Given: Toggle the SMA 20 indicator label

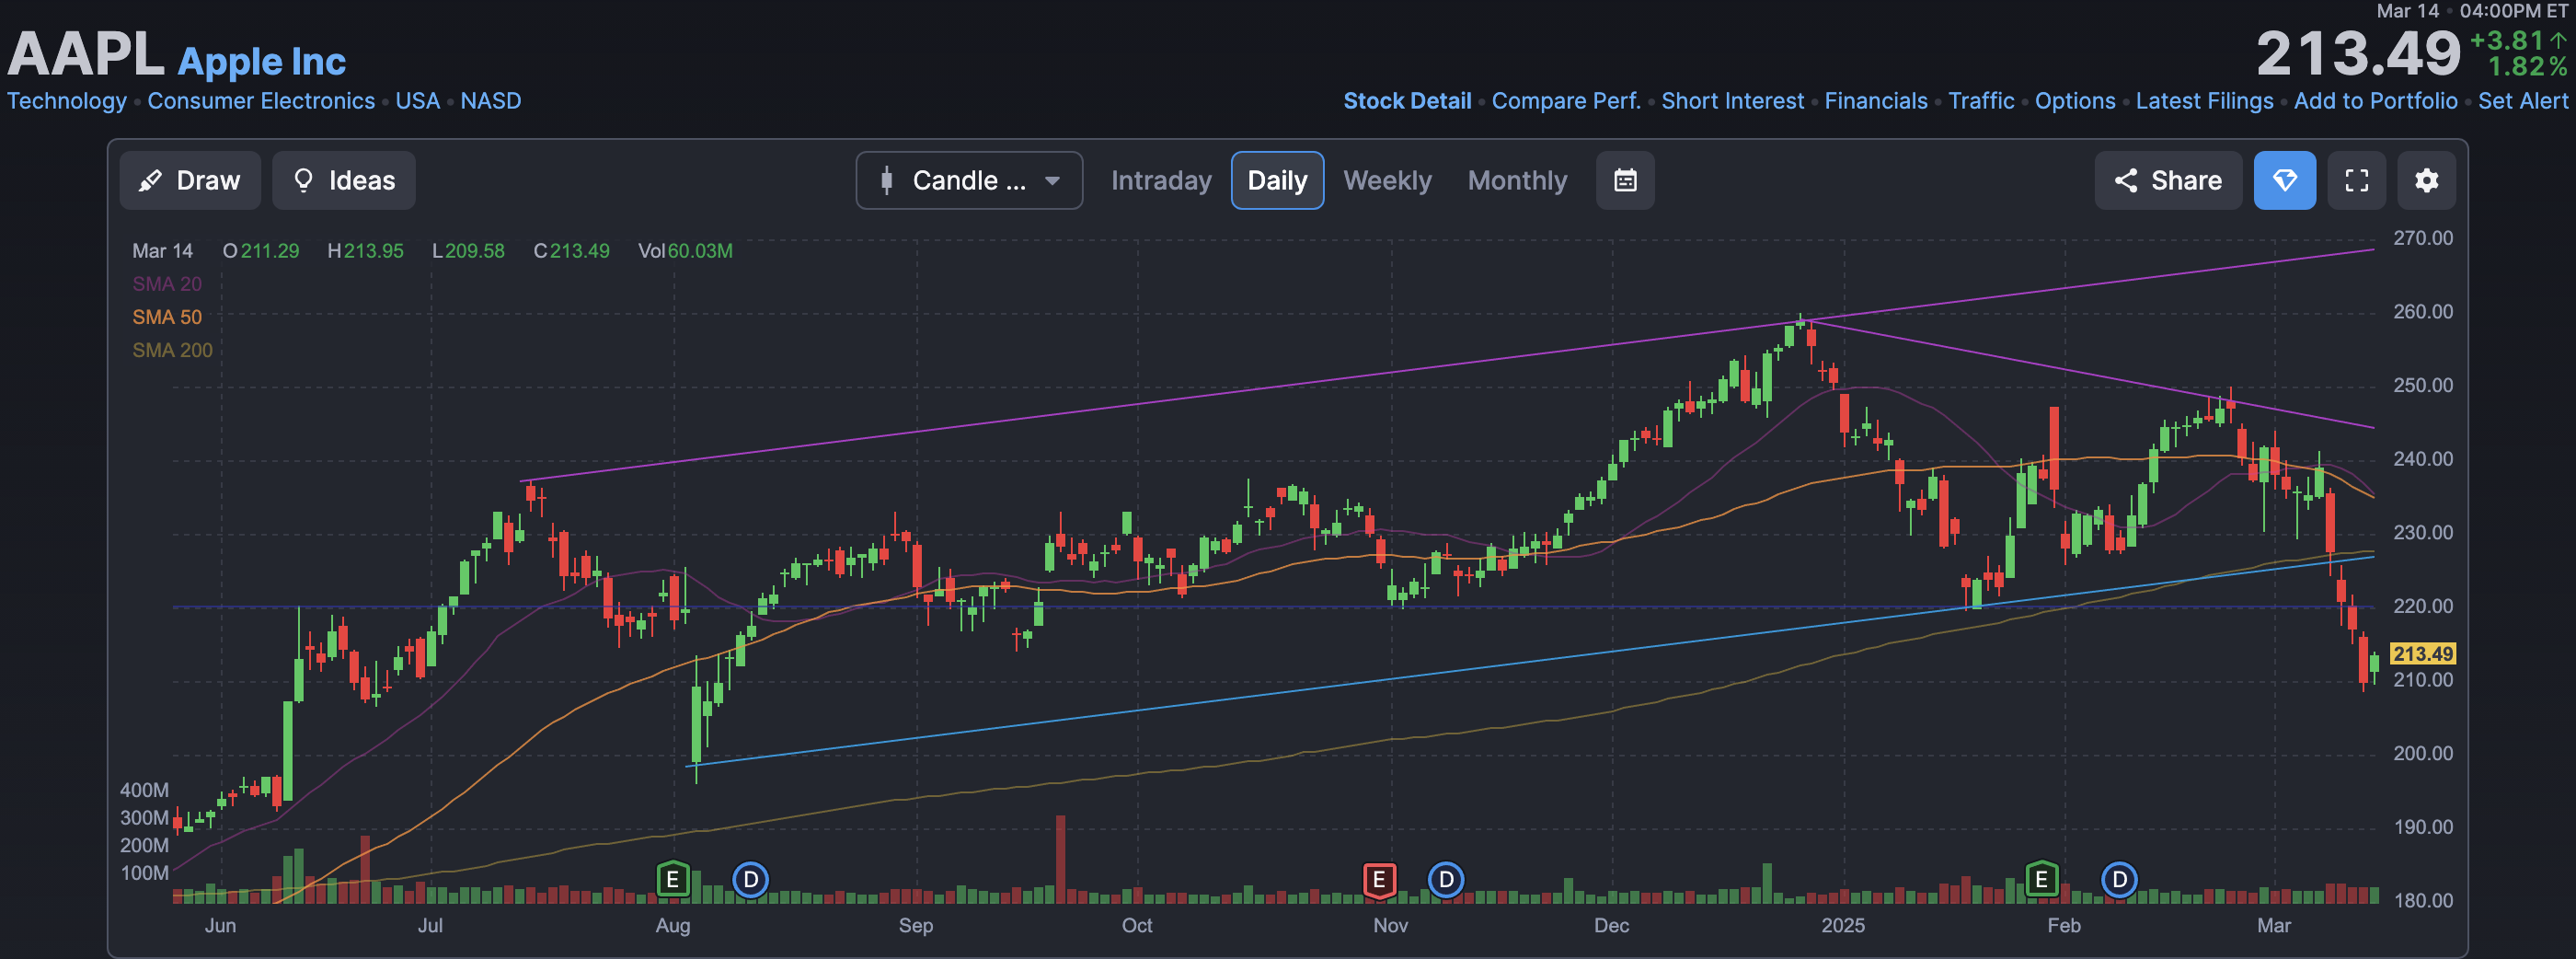Looking at the screenshot, I should pyautogui.click(x=167, y=284).
